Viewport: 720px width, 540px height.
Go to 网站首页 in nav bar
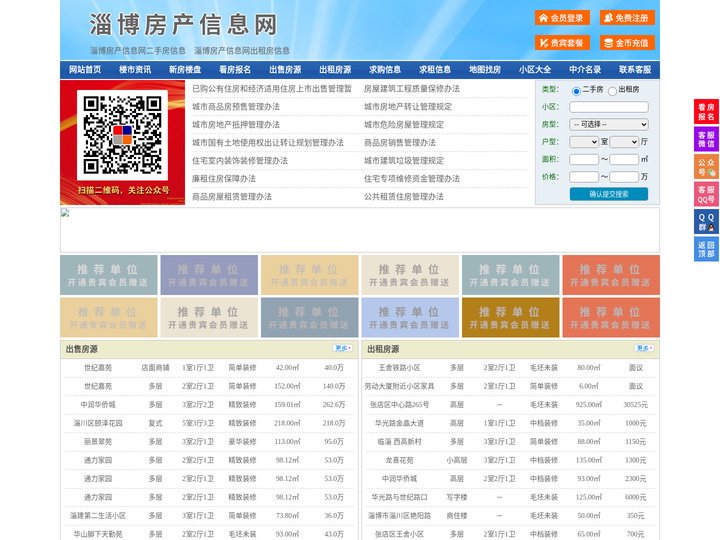coord(85,70)
